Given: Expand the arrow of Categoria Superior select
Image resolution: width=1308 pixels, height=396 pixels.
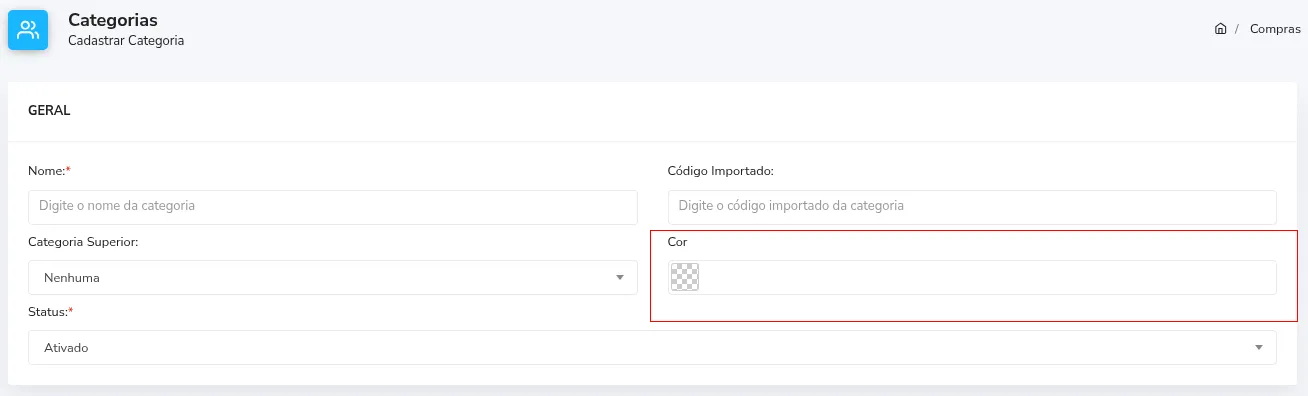Looking at the screenshot, I should click(620, 277).
